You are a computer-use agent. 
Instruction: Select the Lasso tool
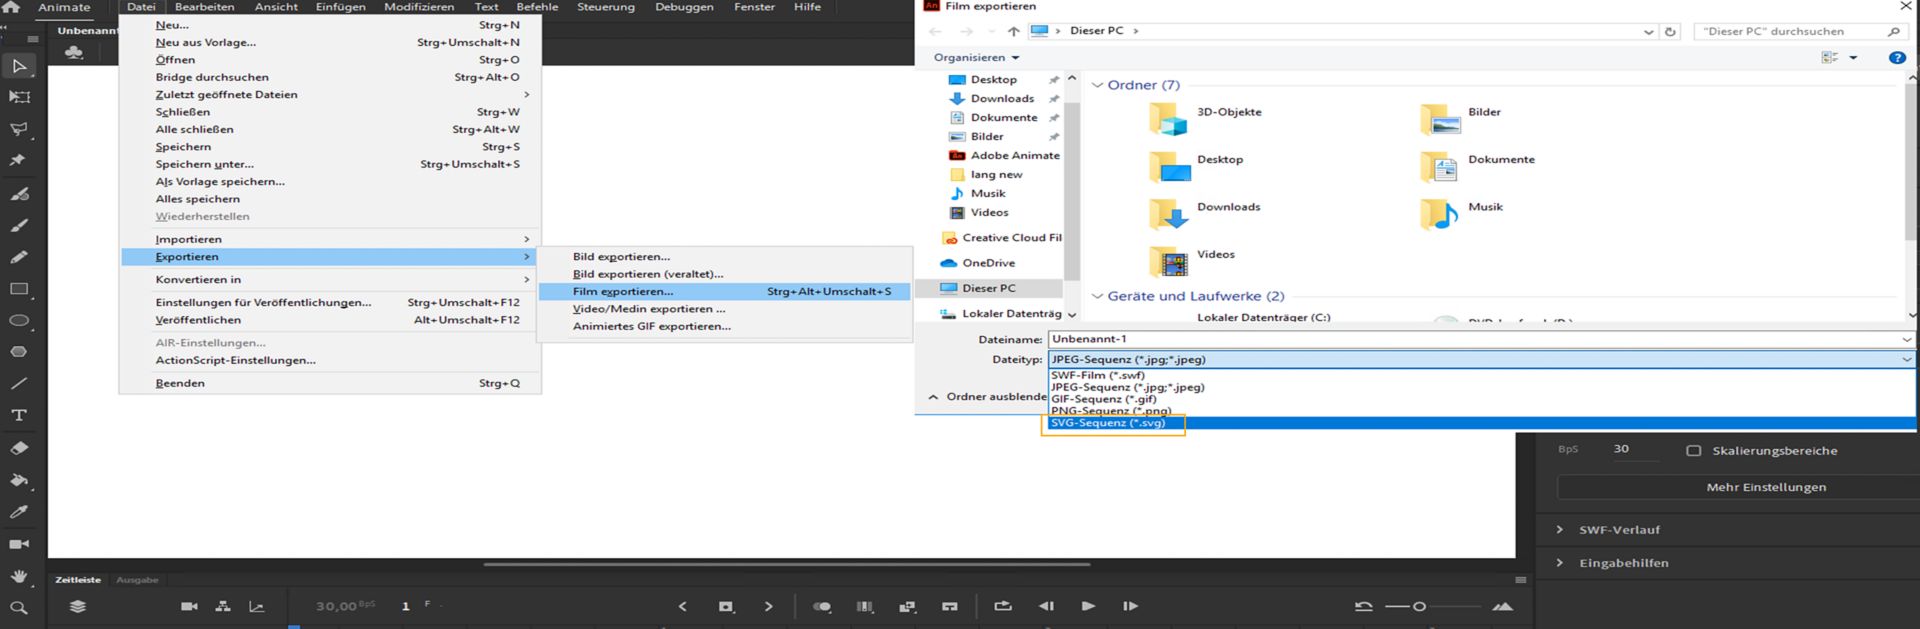click(x=19, y=129)
